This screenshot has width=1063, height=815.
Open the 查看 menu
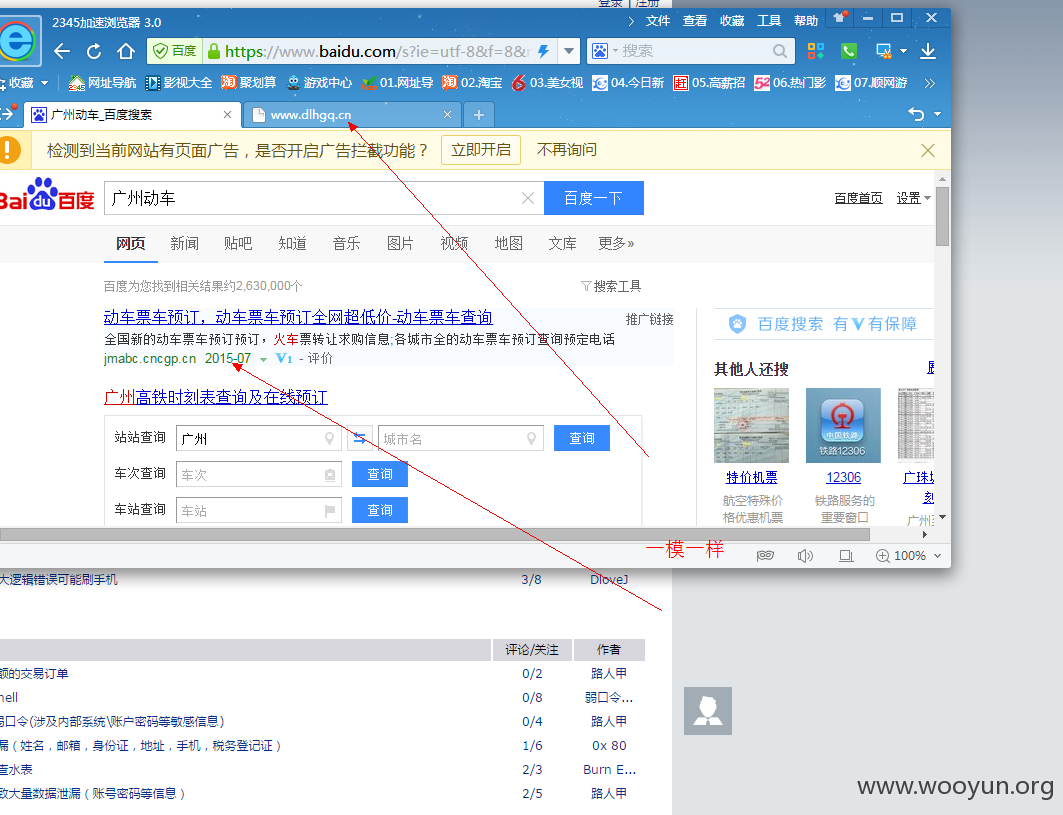(x=695, y=21)
